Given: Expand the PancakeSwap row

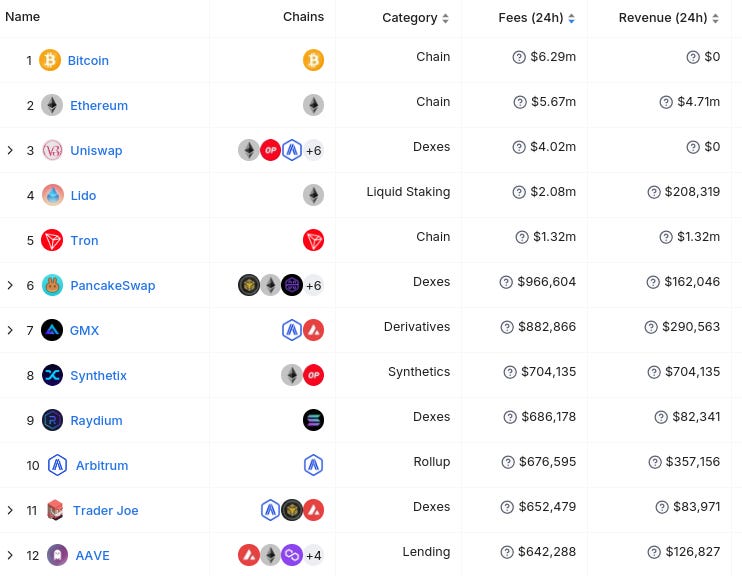Looking at the screenshot, I should click(10, 285).
